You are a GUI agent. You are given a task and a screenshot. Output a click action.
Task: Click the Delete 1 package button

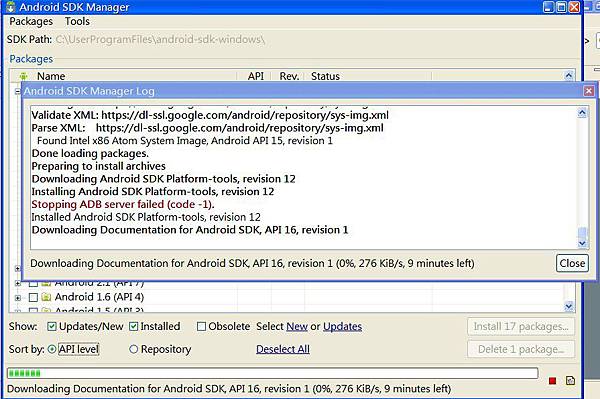[x=520, y=349]
